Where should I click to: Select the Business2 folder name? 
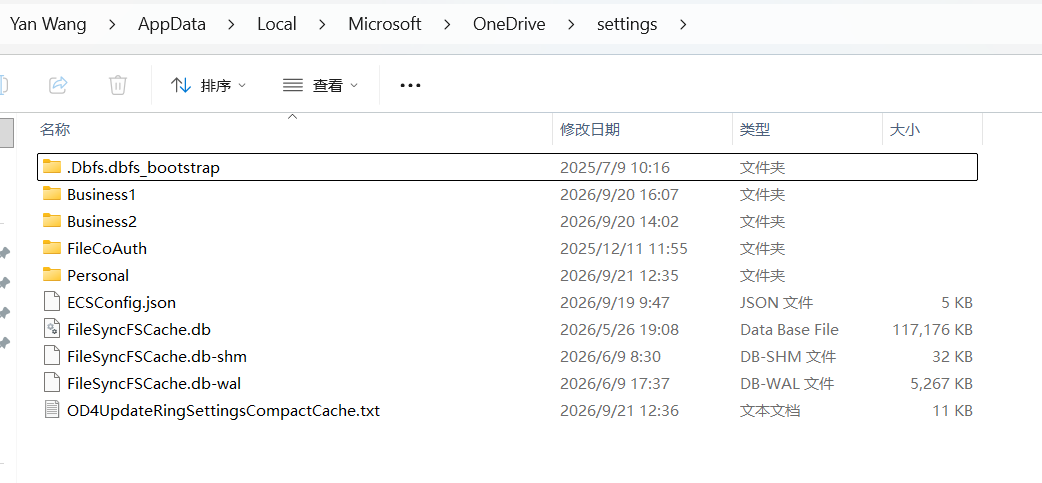coord(102,221)
